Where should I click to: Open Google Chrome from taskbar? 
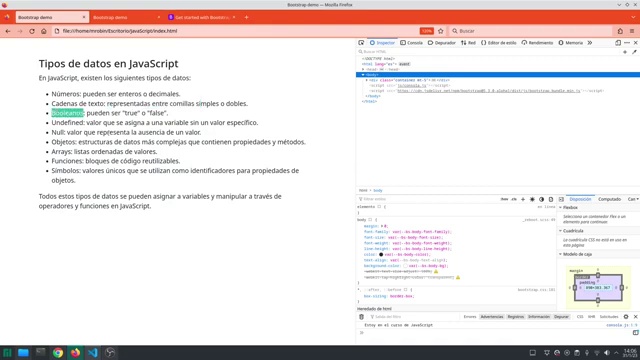click(58, 353)
